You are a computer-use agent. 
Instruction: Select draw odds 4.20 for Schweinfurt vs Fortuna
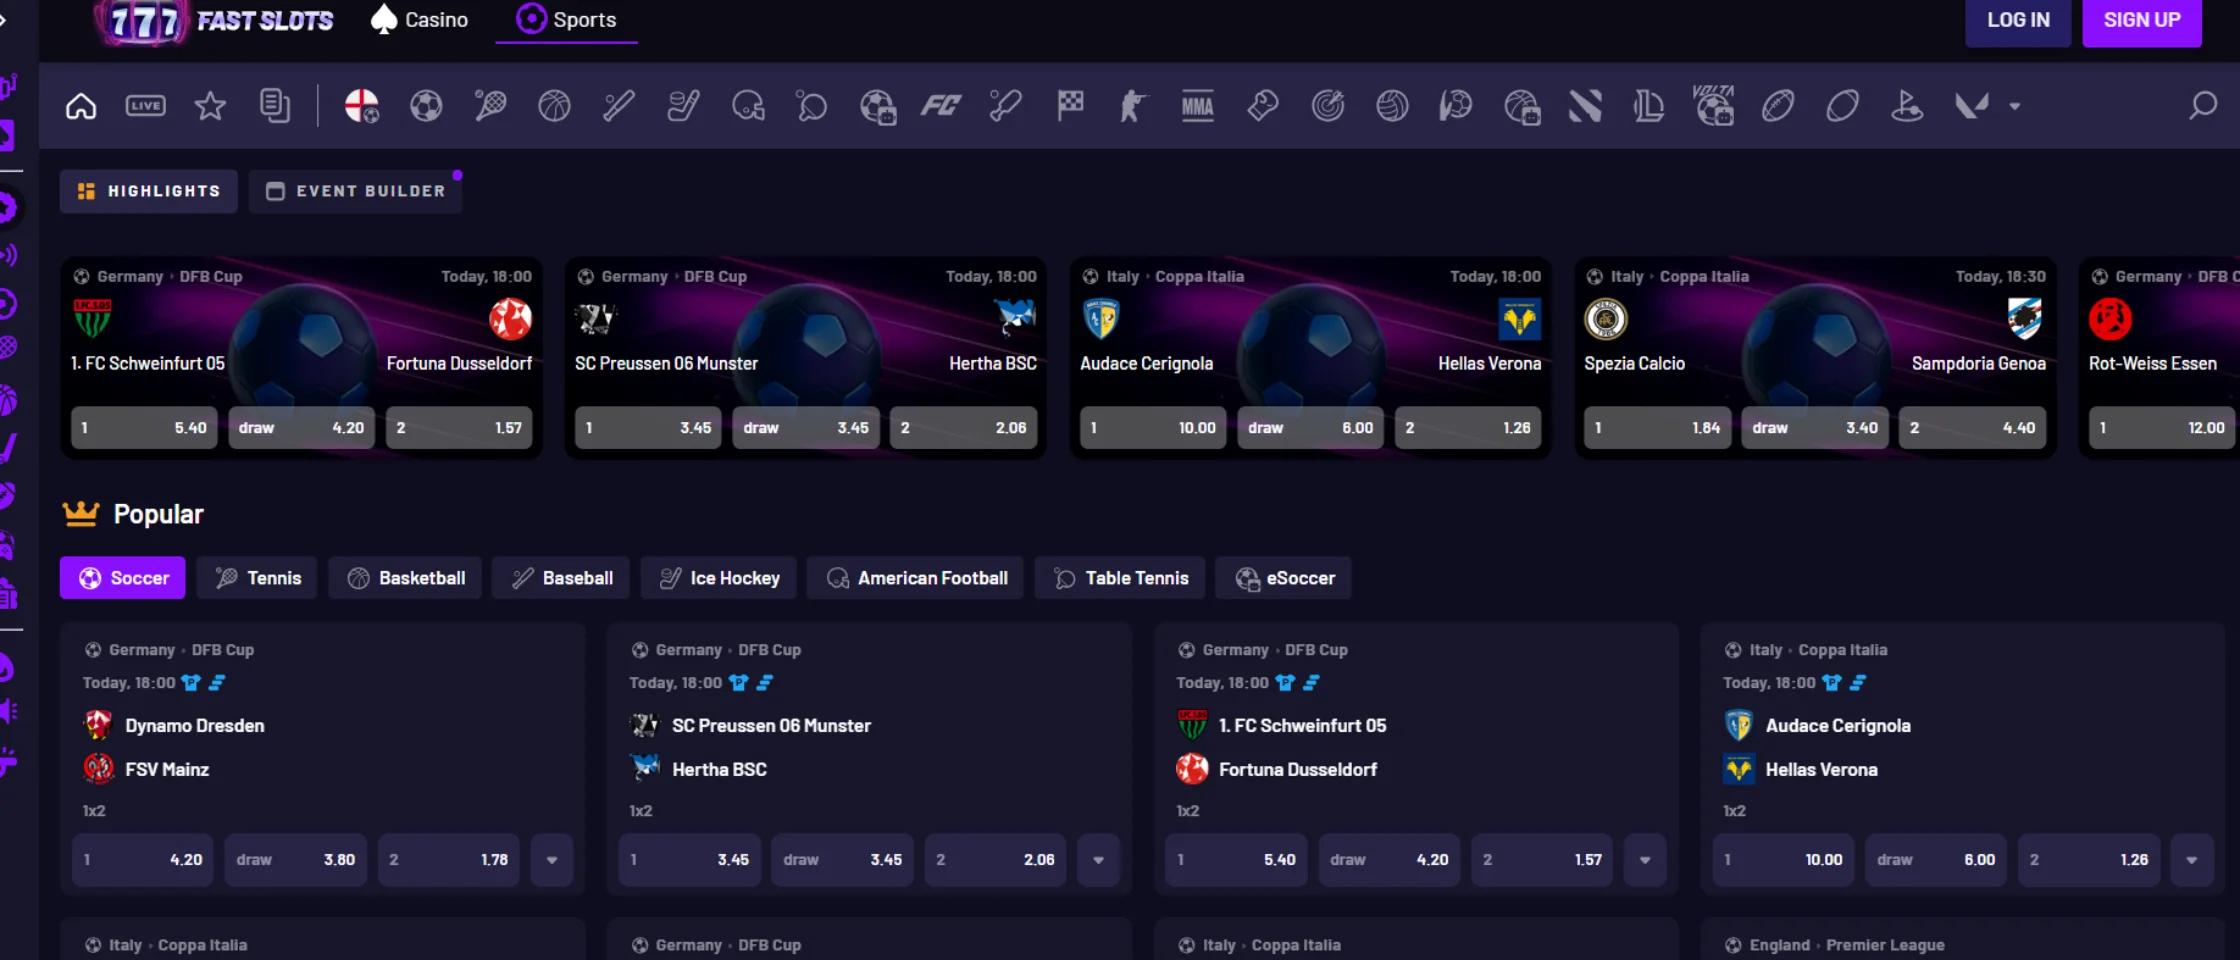pos(301,427)
